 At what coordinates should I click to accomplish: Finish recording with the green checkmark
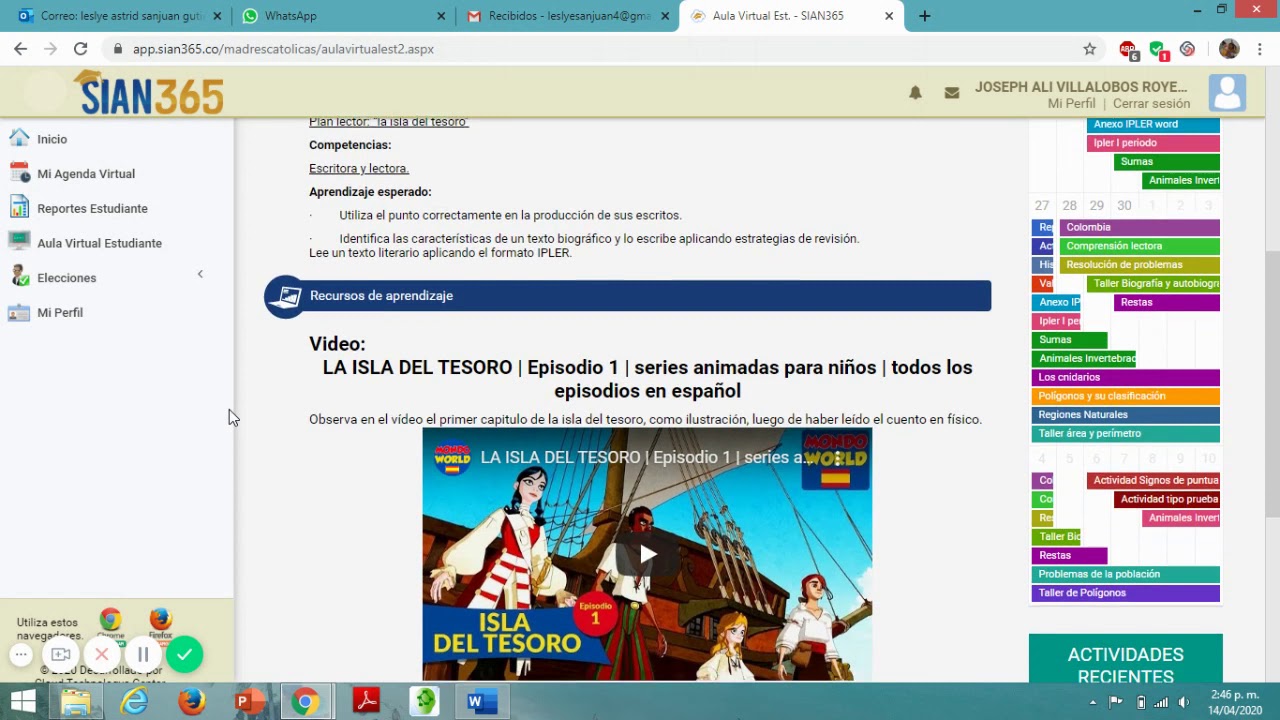(x=184, y=655)
